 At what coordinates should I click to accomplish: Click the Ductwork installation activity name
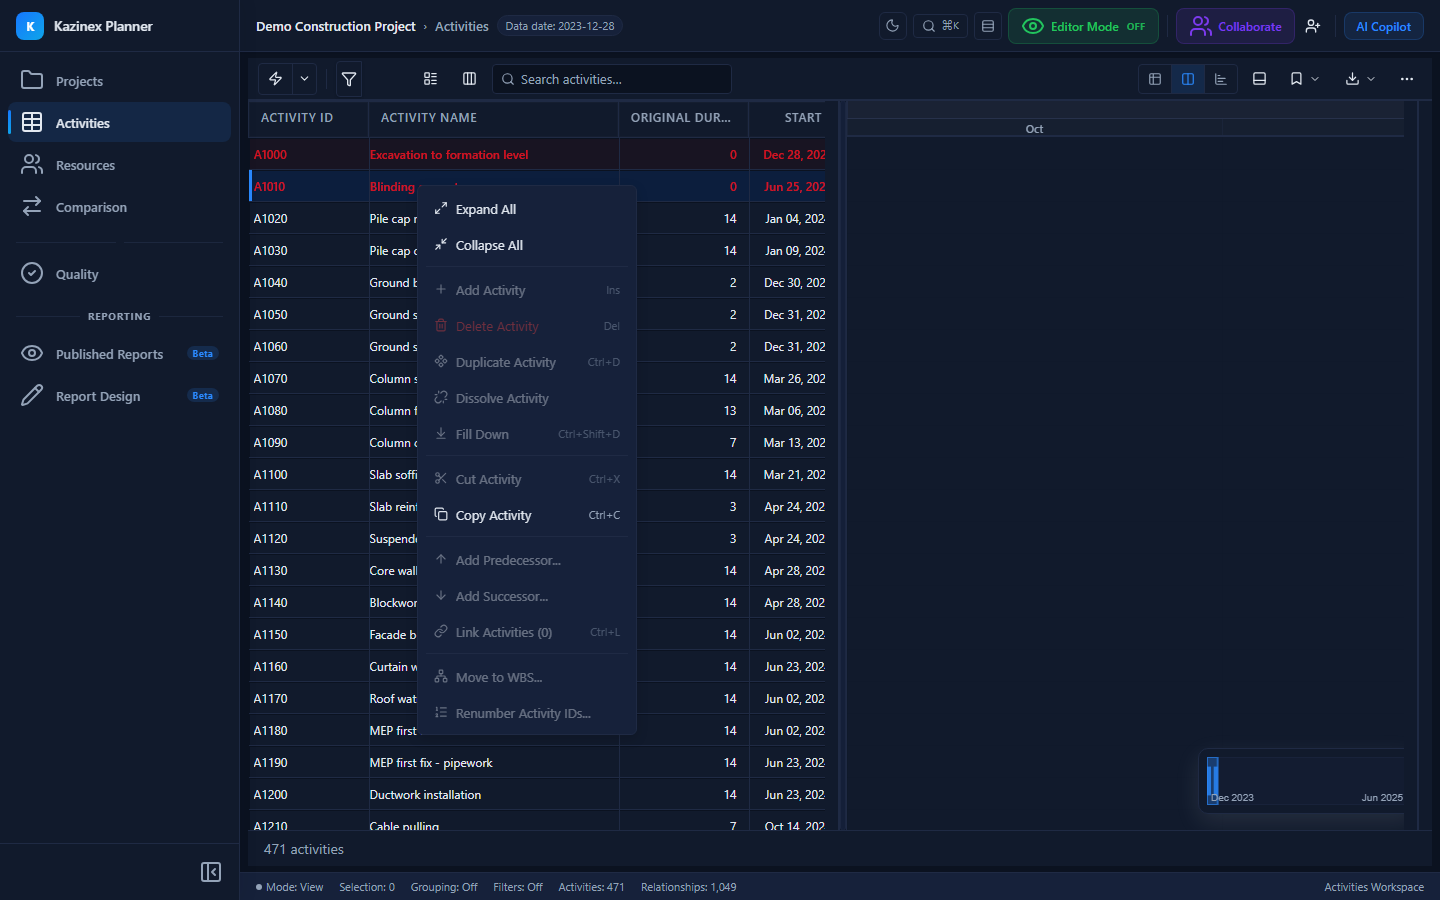[x=425, y=795]
